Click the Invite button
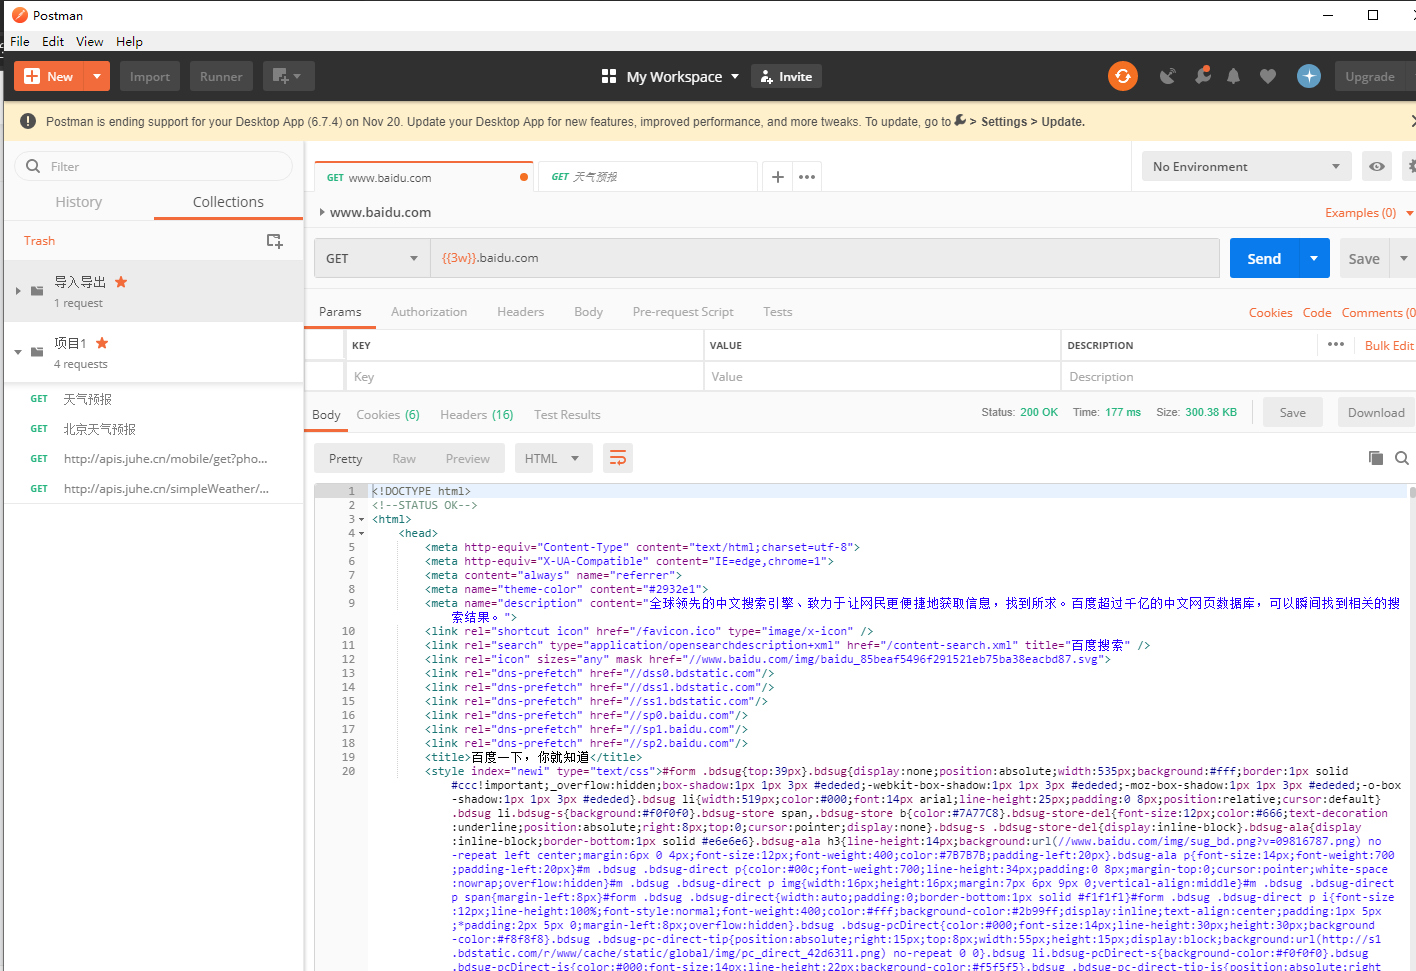1416x971 pixels. point(786,76)
